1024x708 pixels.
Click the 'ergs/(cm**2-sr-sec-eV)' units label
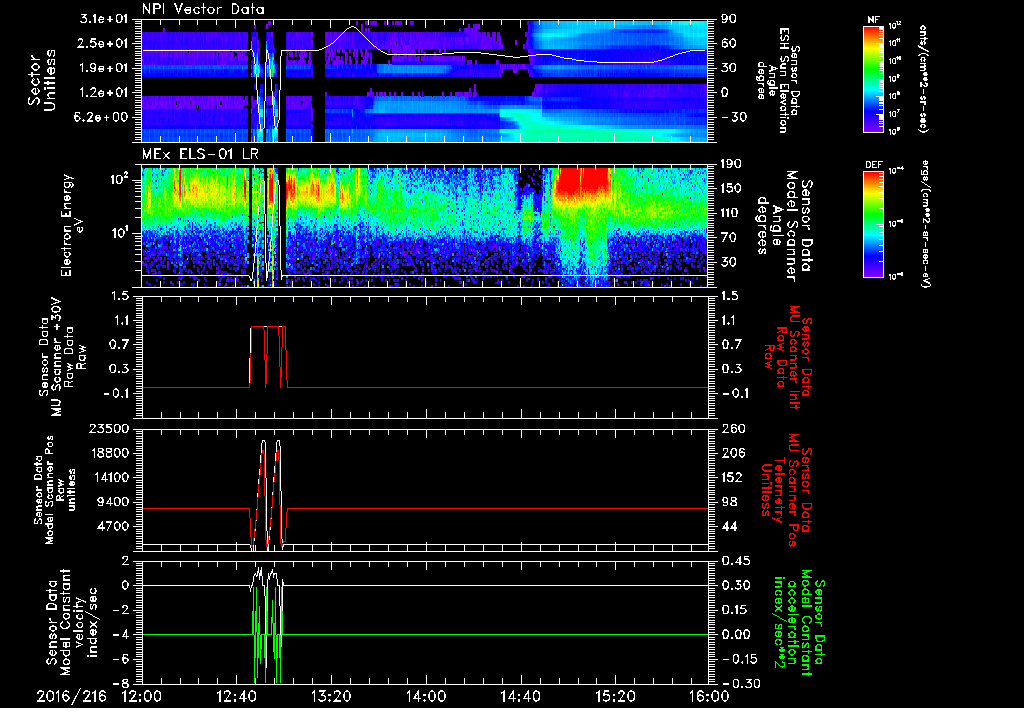tap(925, 224)
